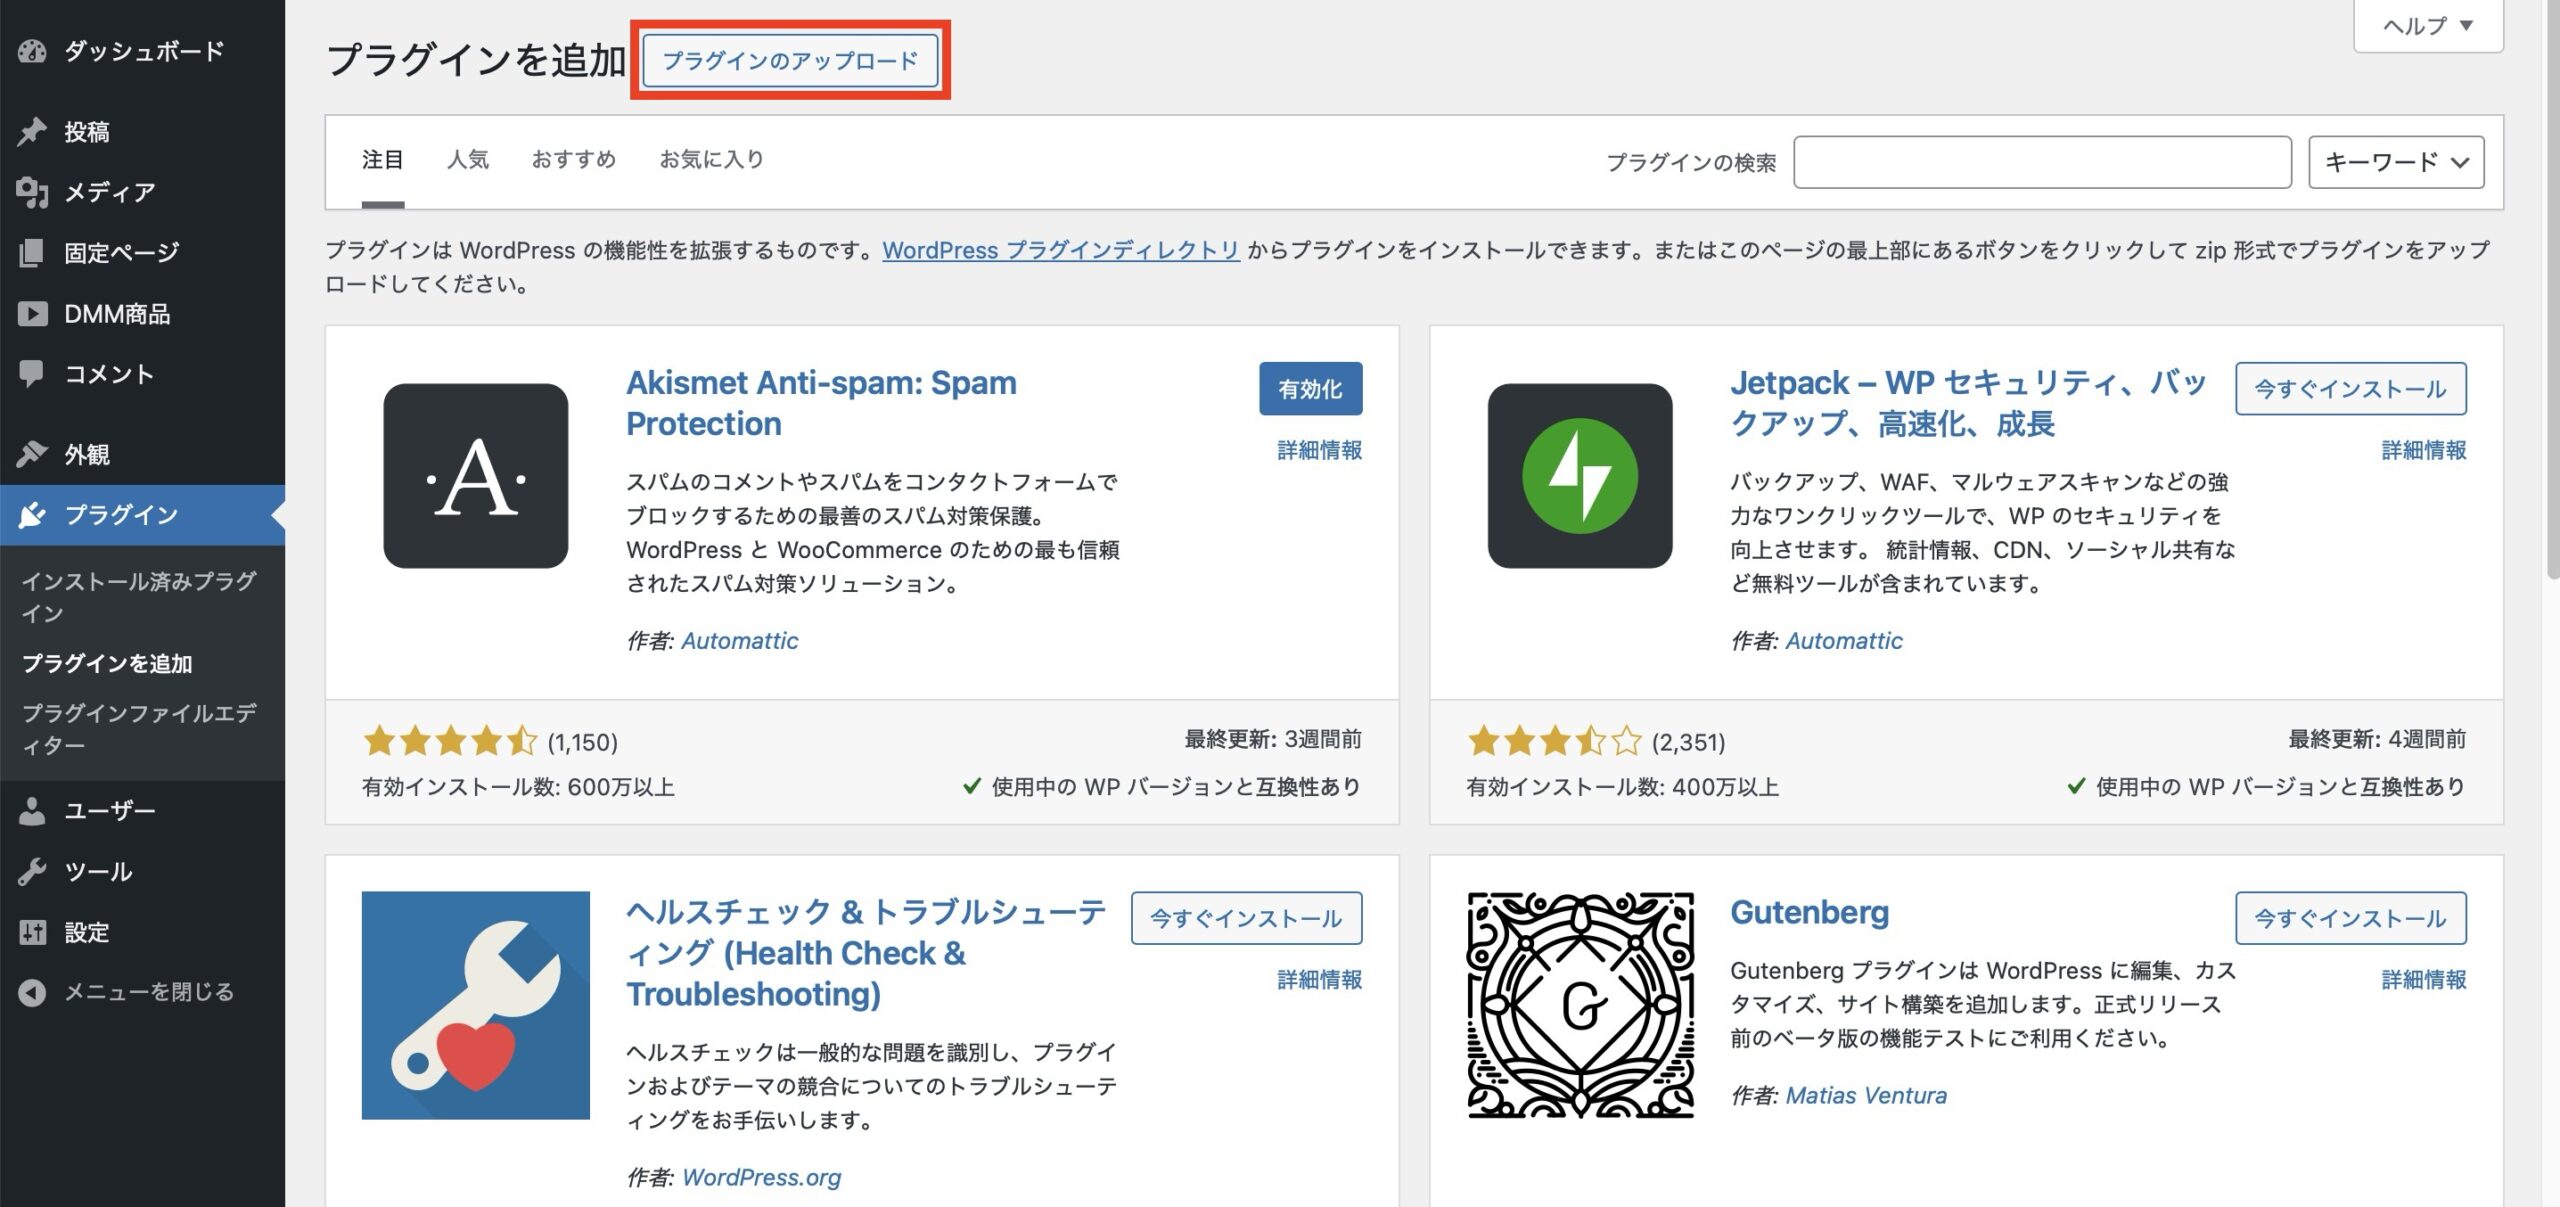Switch to the 人気 tab
This screenshot has width=2560, height=1207.
[x=468, y=160]
